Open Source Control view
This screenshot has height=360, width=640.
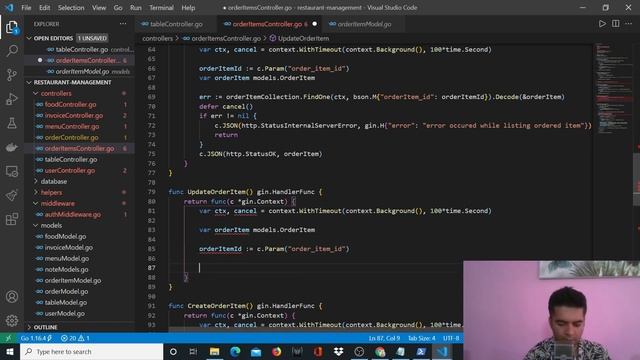click(x=12, y=75)
